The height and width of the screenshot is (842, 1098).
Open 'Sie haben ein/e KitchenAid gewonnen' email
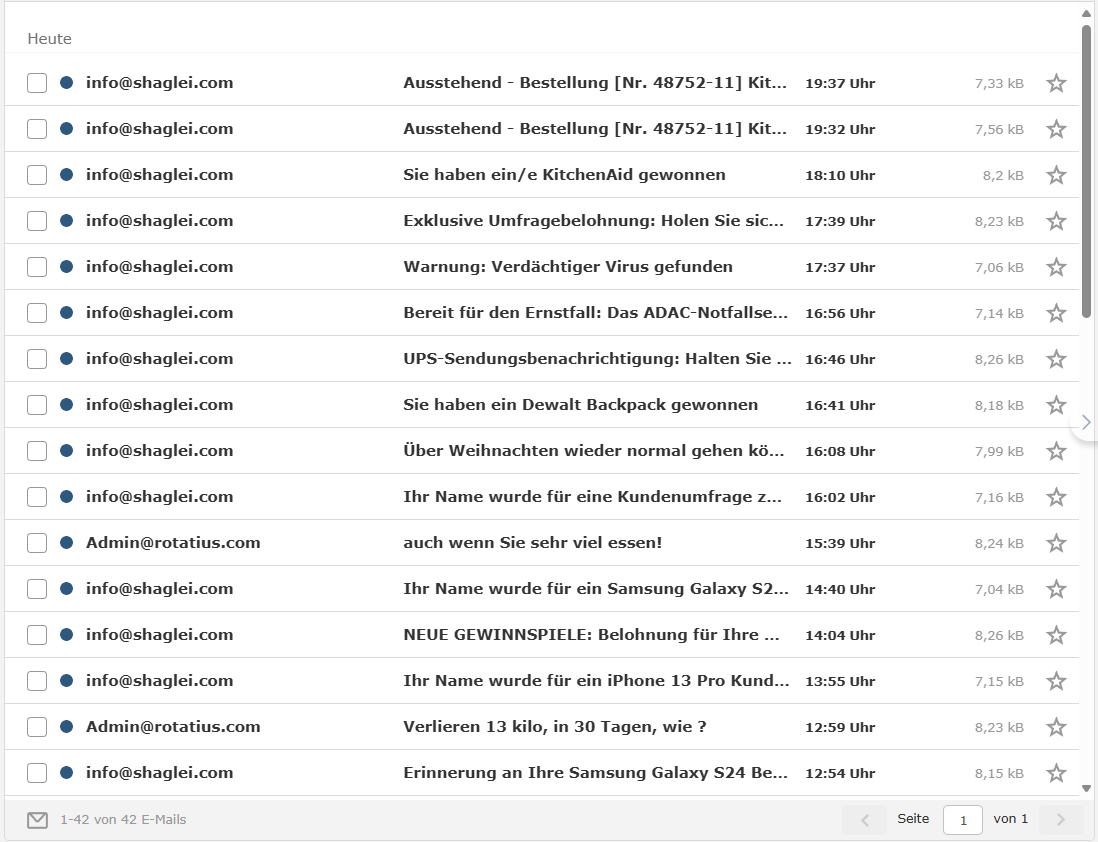(x=564, y=174)
